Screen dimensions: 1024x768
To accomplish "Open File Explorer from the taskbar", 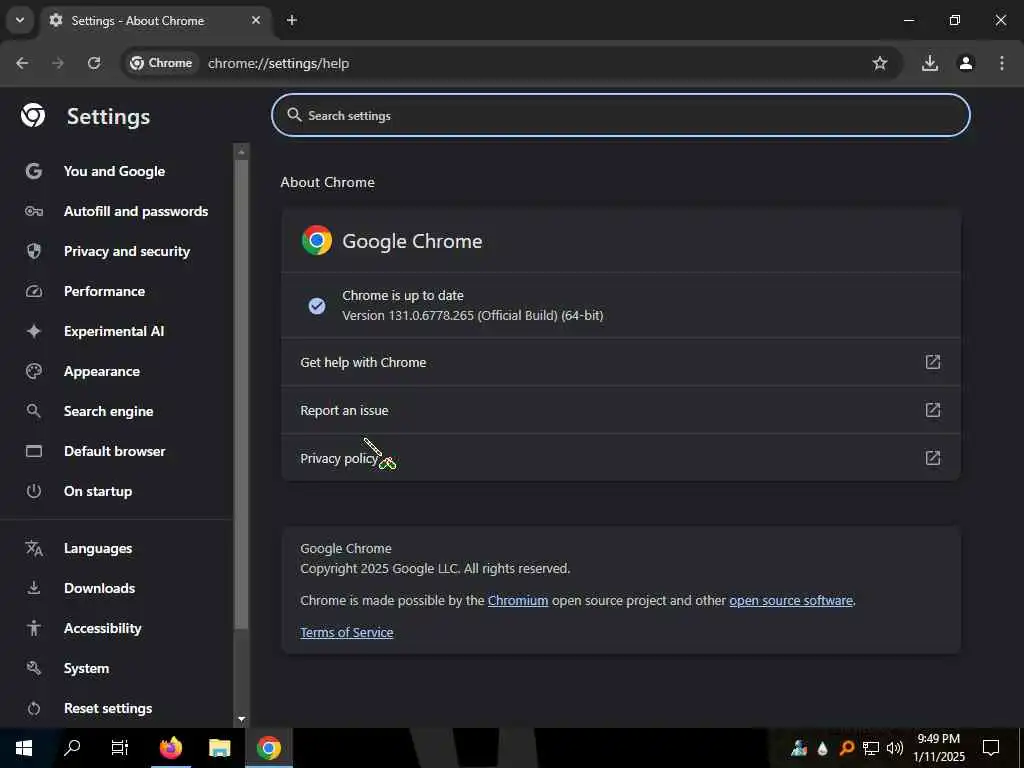I will [x=219, y=748].
